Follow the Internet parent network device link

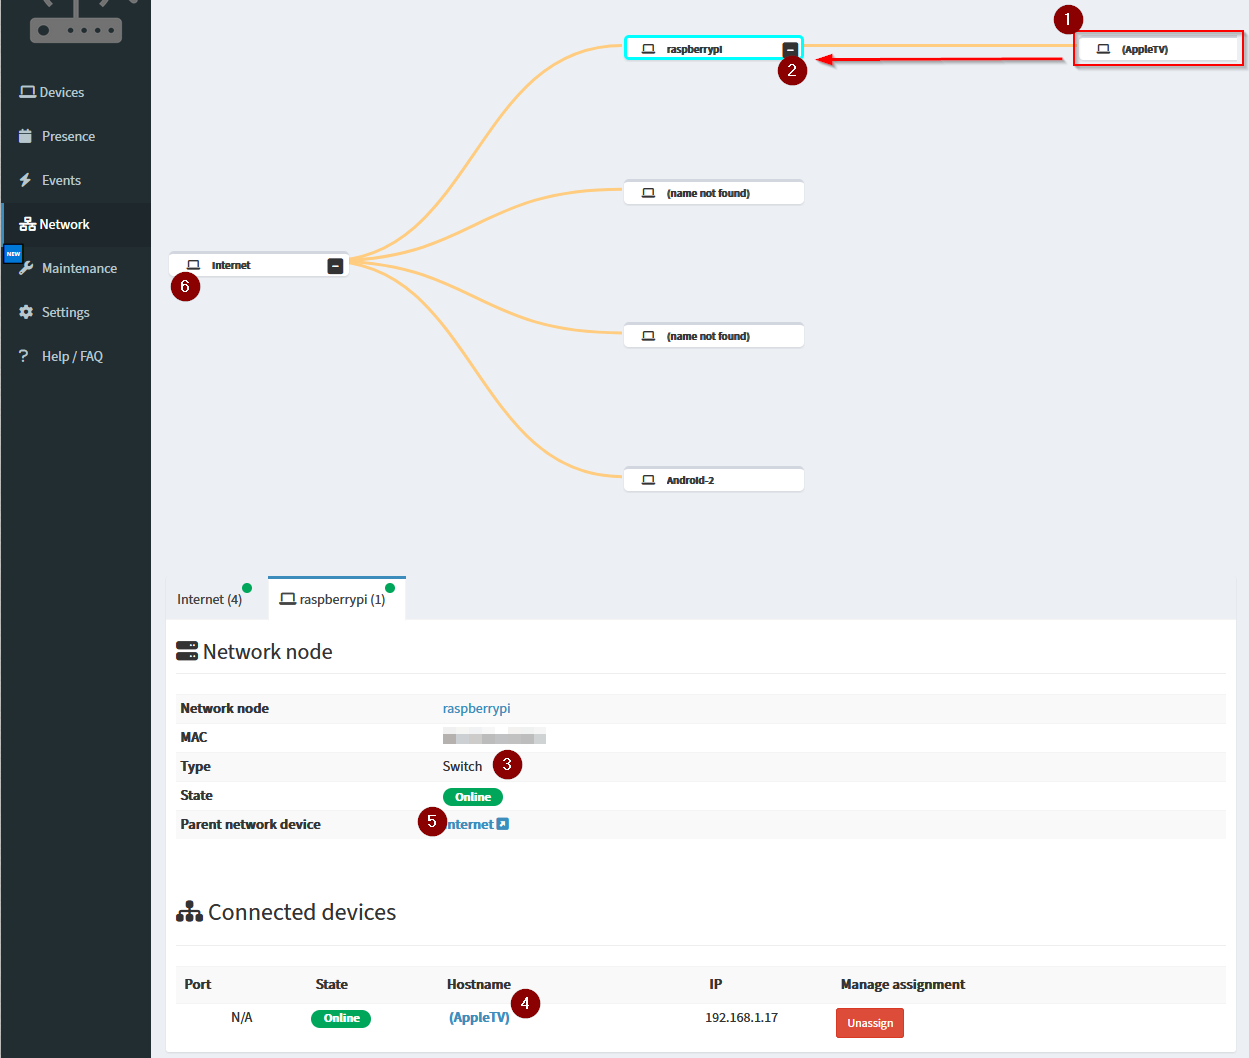coord(470,823)
